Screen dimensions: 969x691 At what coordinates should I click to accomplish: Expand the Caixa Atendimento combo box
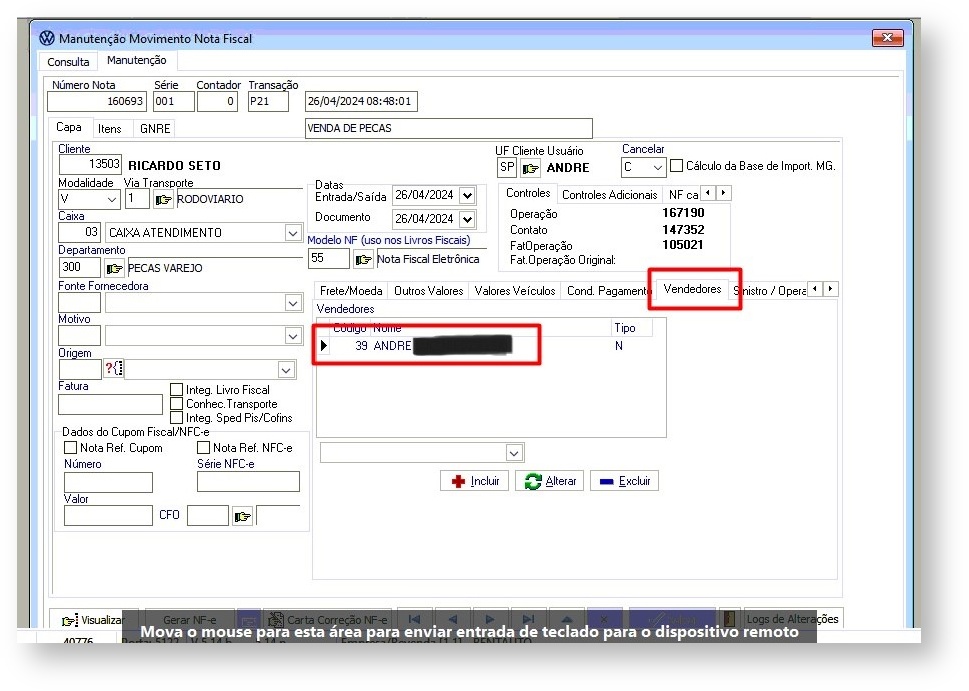(x=293, y=233)
